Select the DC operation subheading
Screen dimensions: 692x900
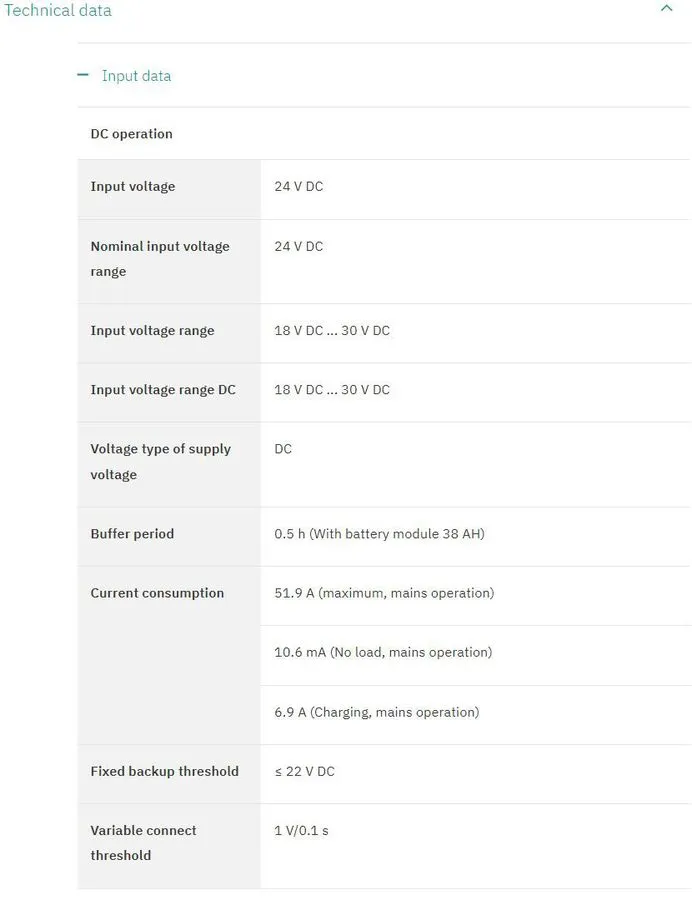[131, 134]
